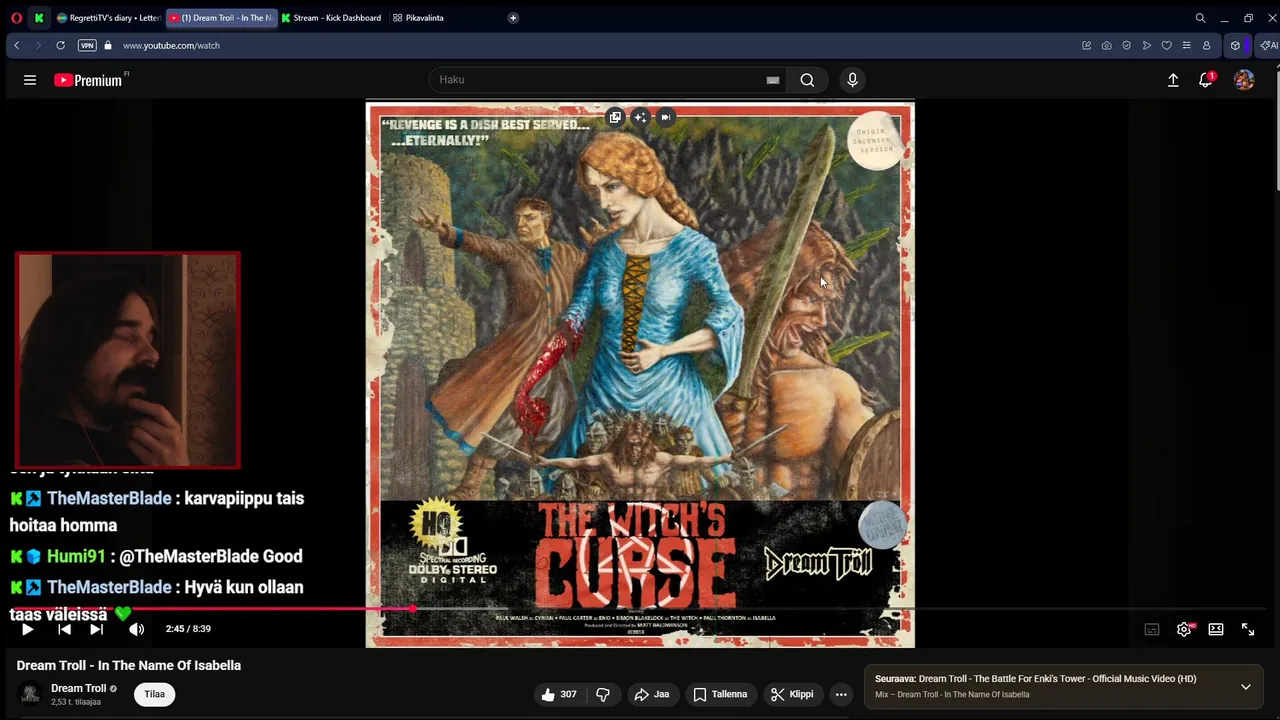Open Opera easy setup sliders icon
The image size is (1280, 720).
[x=1186, y=45]
